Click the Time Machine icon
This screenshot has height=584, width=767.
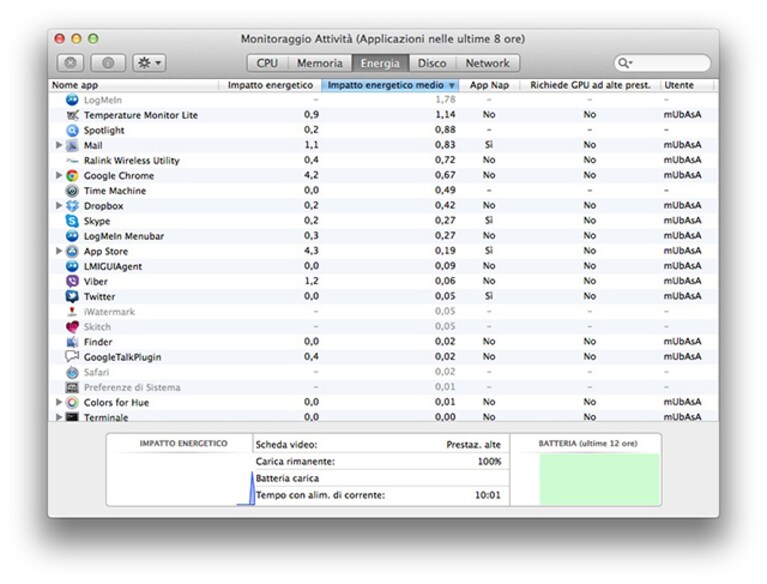[72, 191]
